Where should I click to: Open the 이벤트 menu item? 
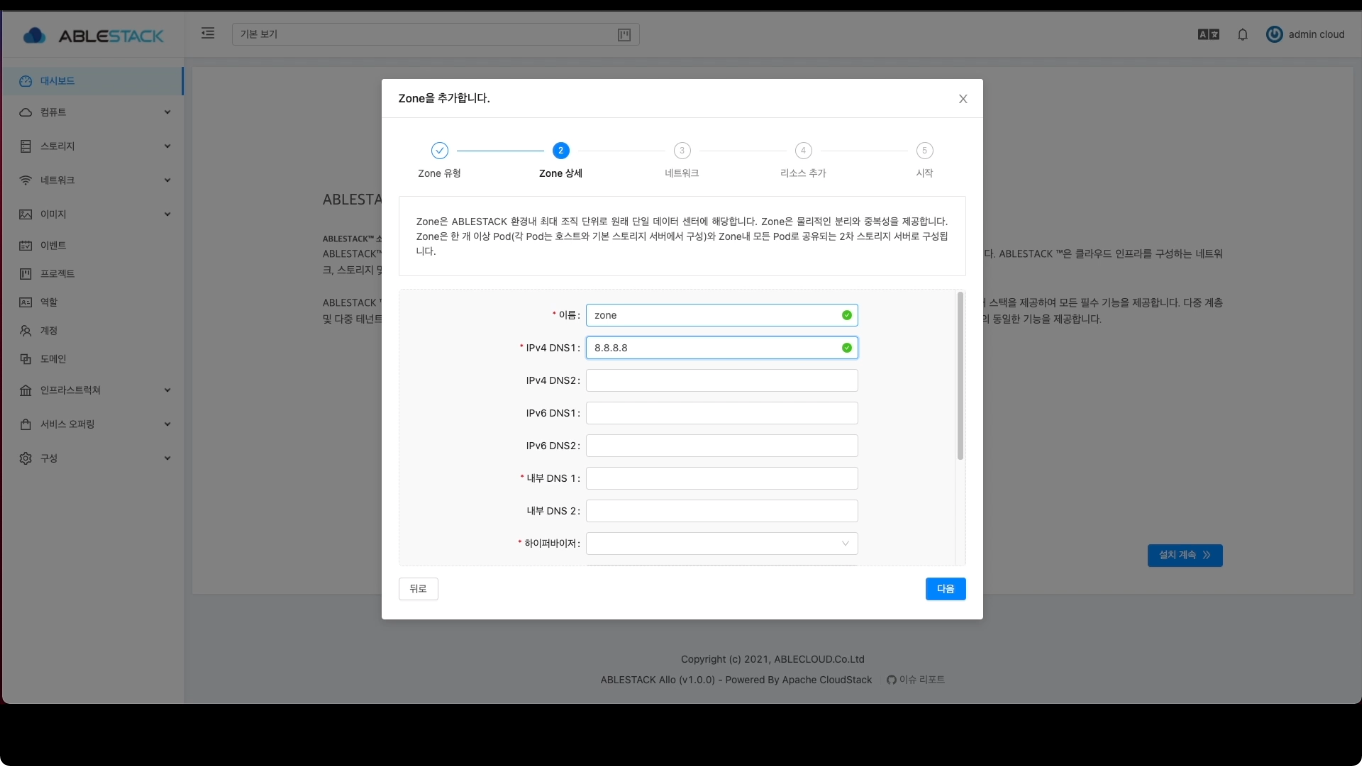click(x=92, y=245)
